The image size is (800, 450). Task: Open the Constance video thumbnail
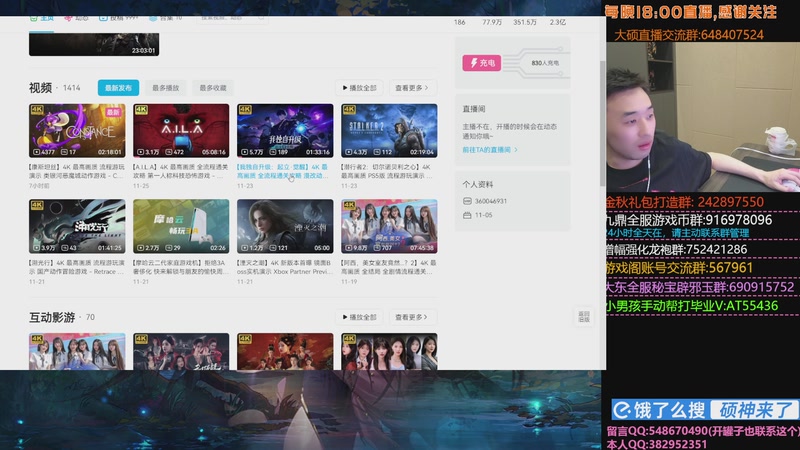pos(77,131)
